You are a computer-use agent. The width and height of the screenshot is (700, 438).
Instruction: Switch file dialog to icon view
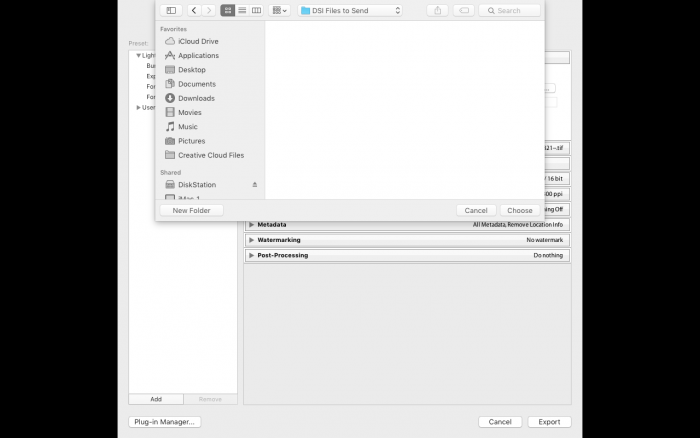tap(228, 10)
